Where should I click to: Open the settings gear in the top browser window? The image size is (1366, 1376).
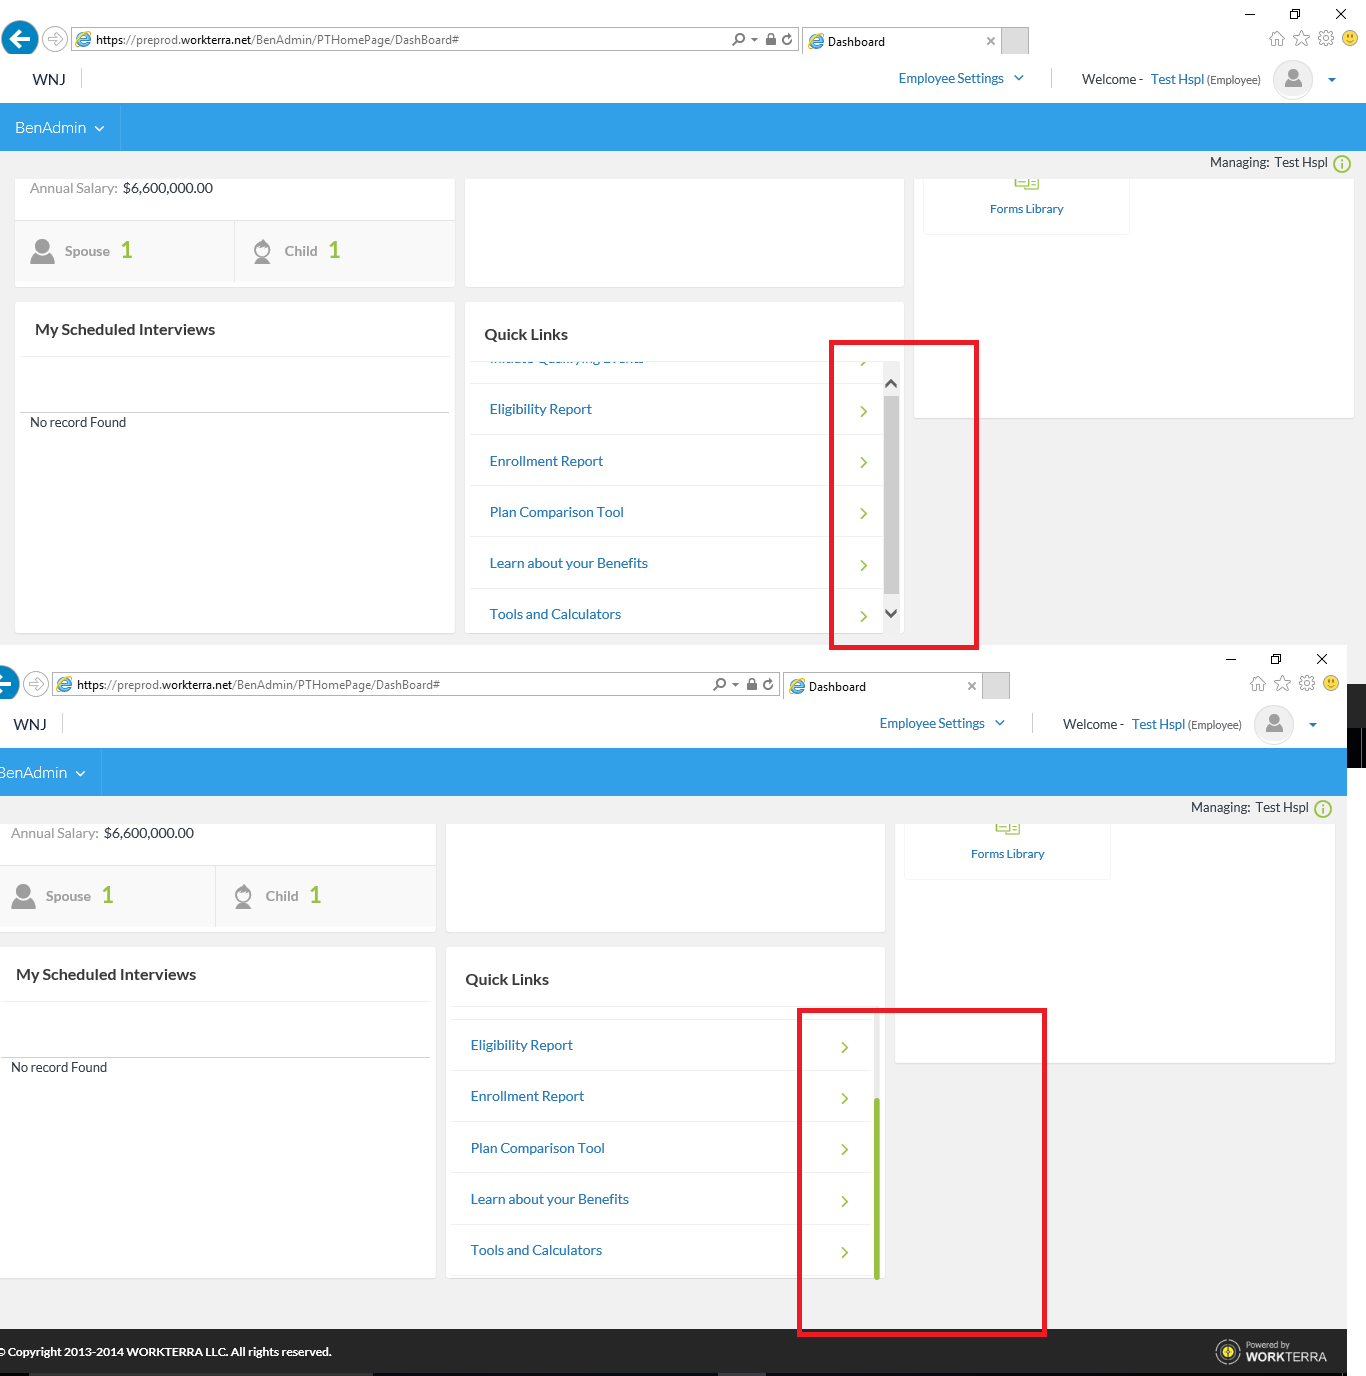1326,39
